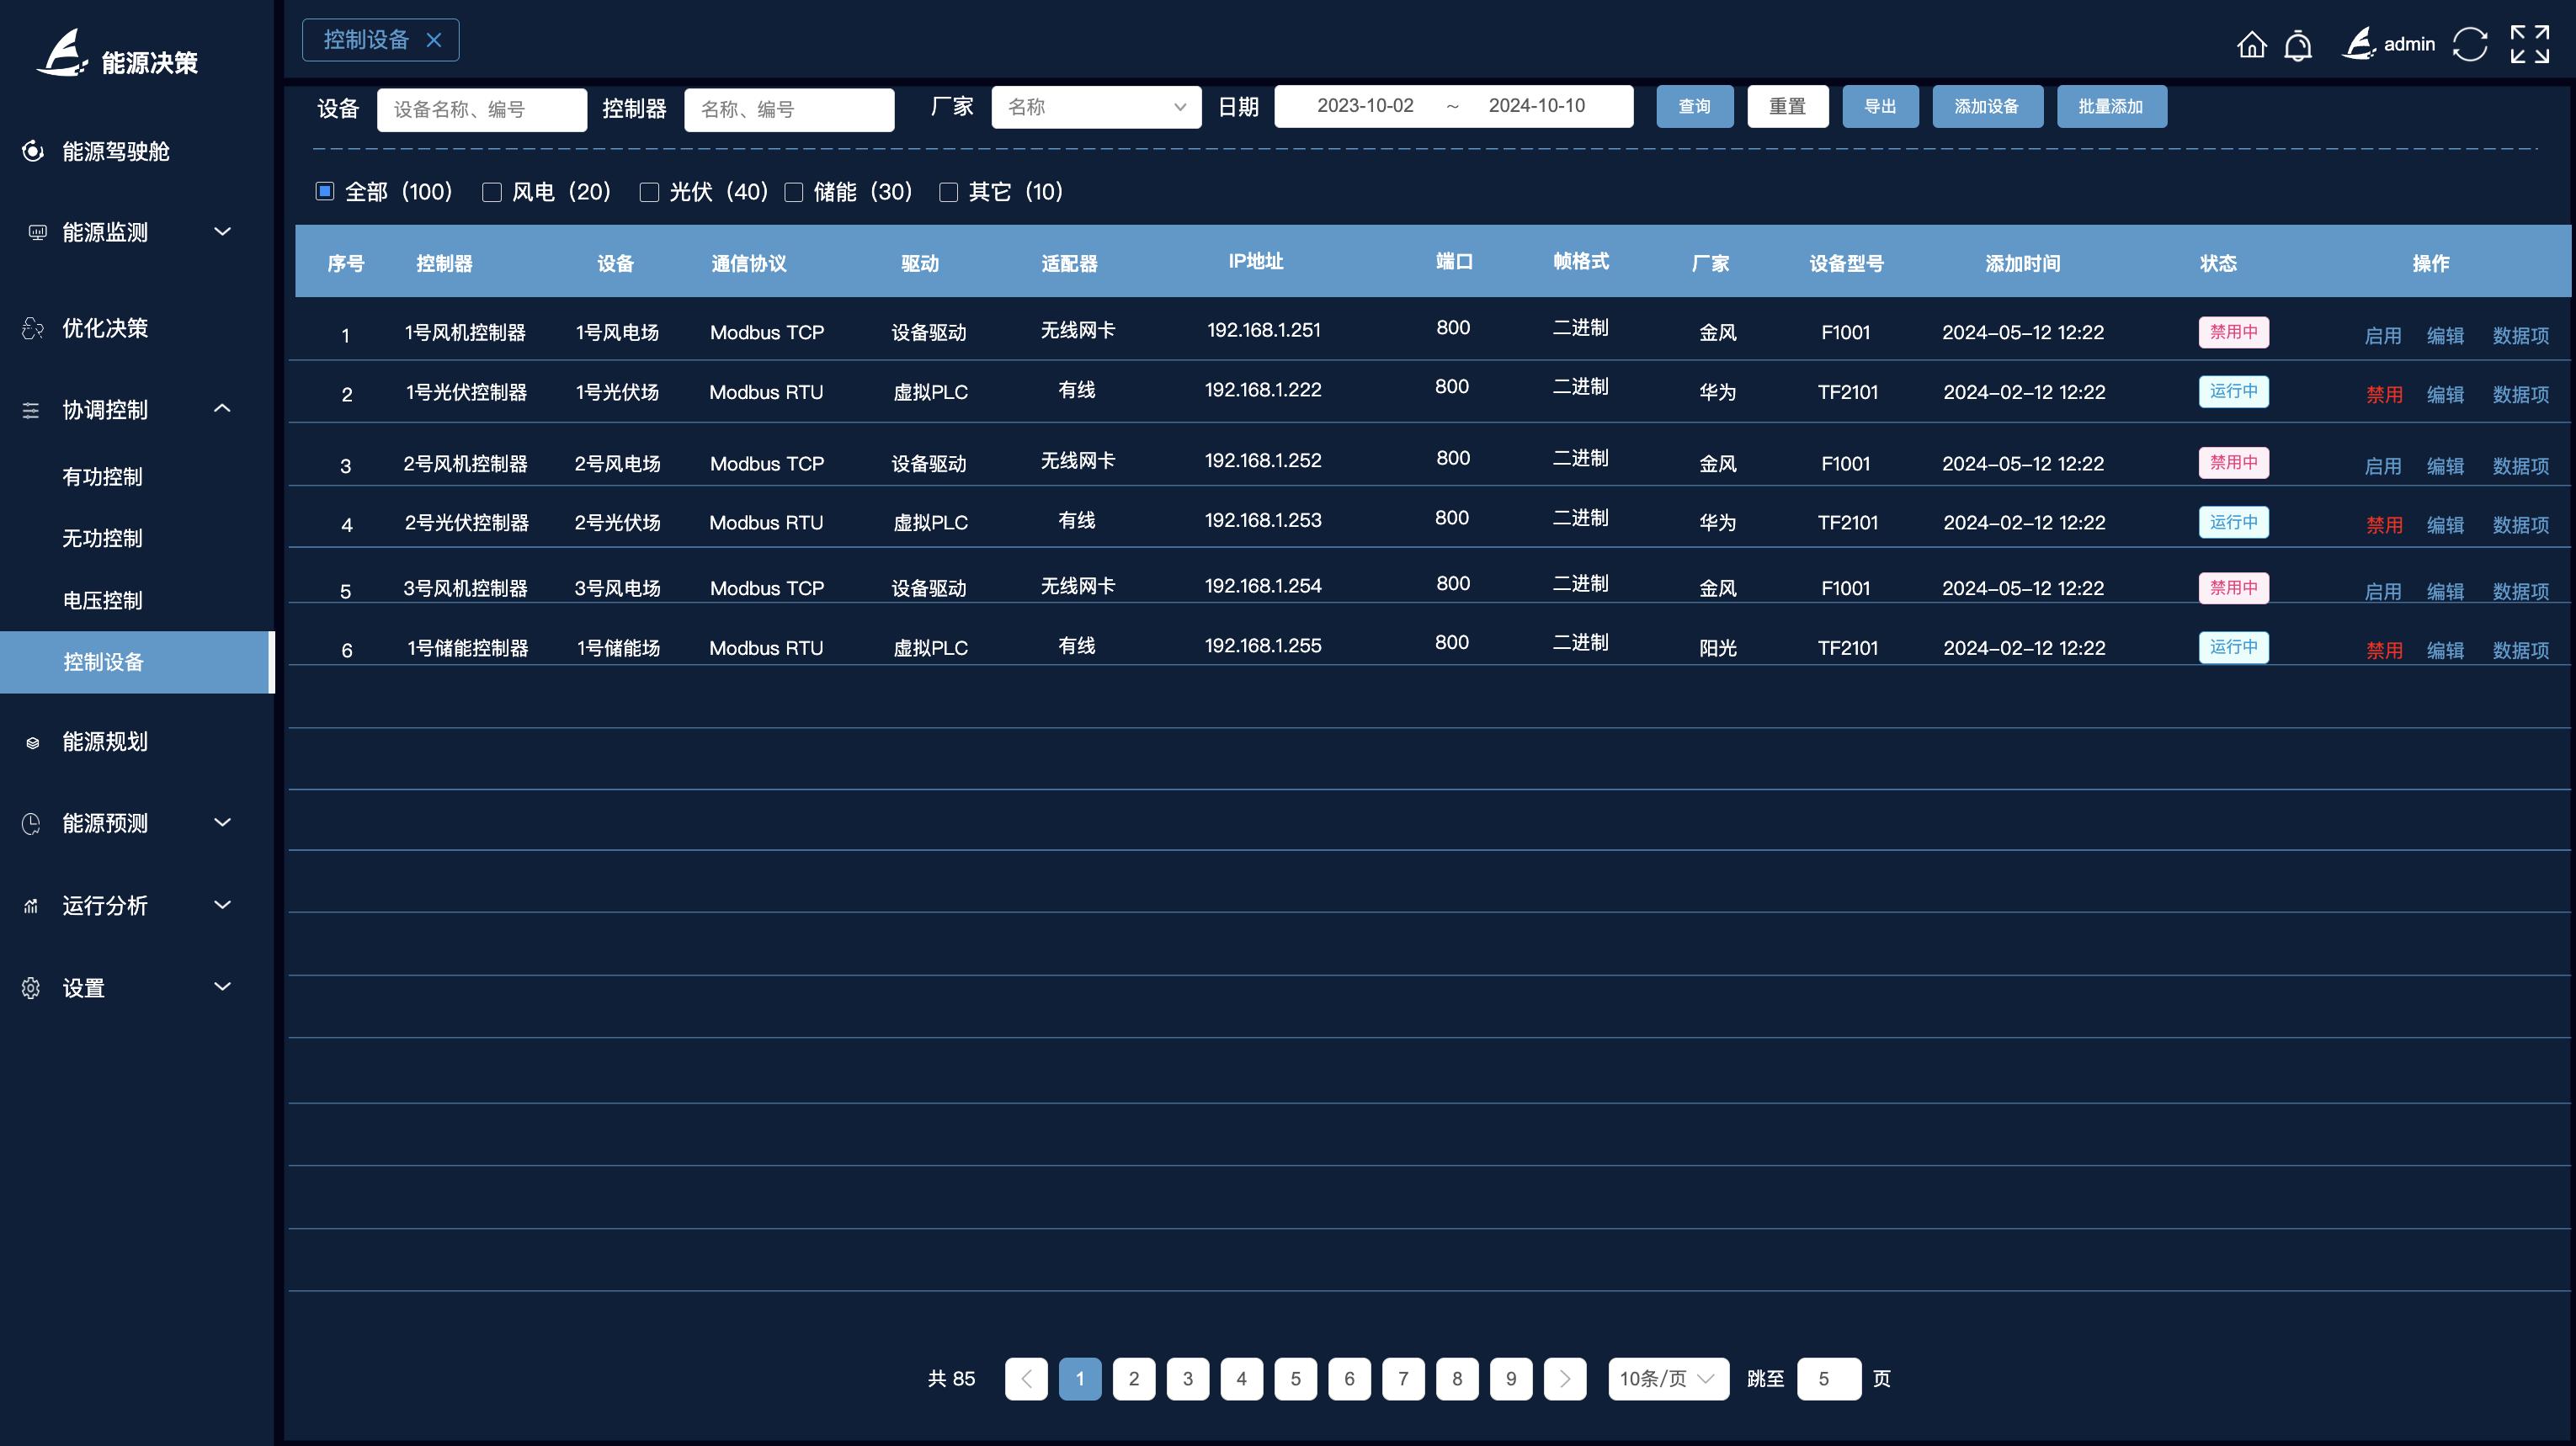The height and width of the screenshot is (1446, 2576).
Task: Click the 添加设备 button
Action: coord(1986,107)
